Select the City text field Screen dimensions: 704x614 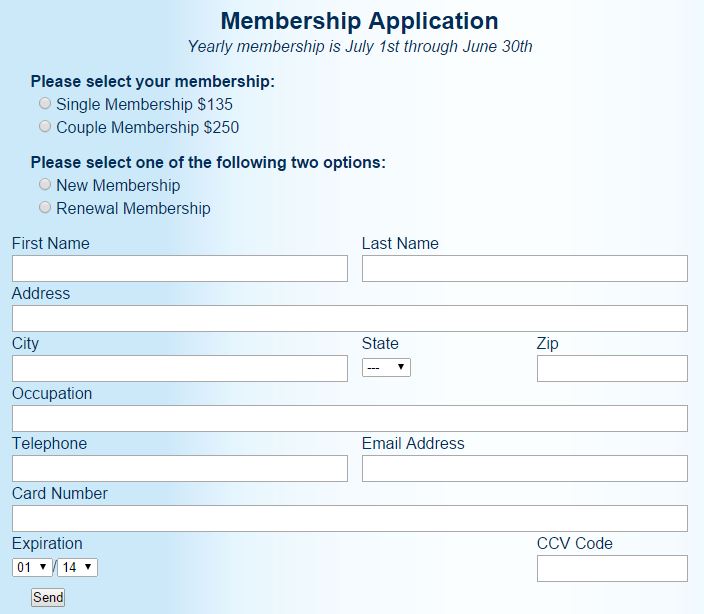point(180,368)
